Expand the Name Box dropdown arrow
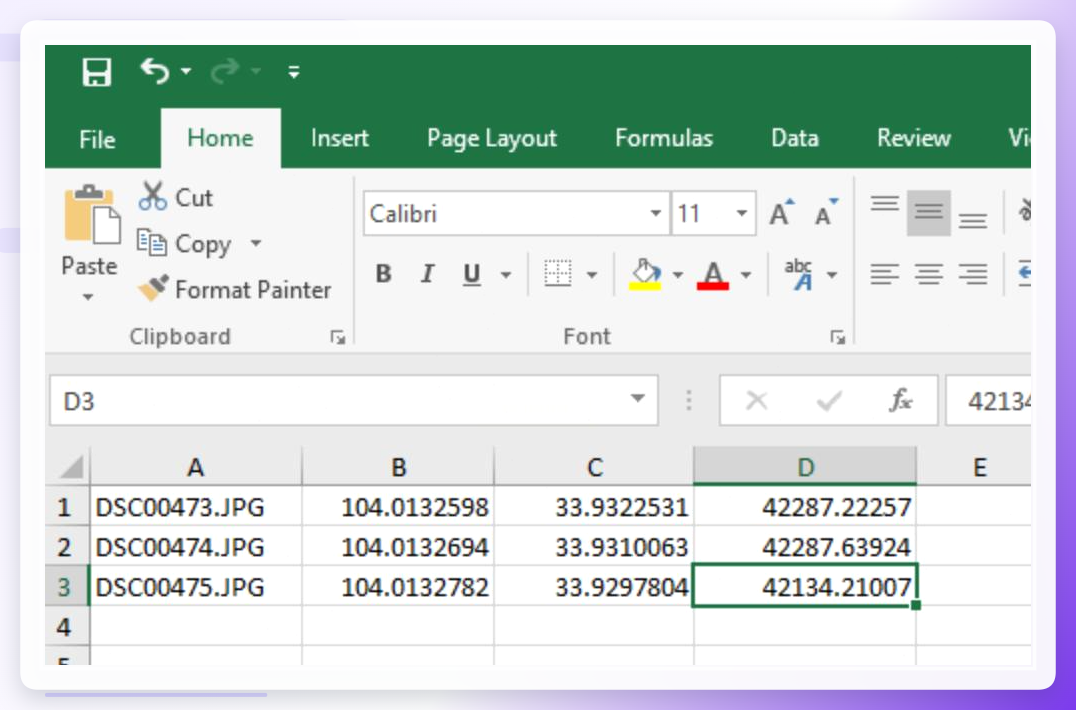This screenshot has height=710, width=1076. point(638,399)
